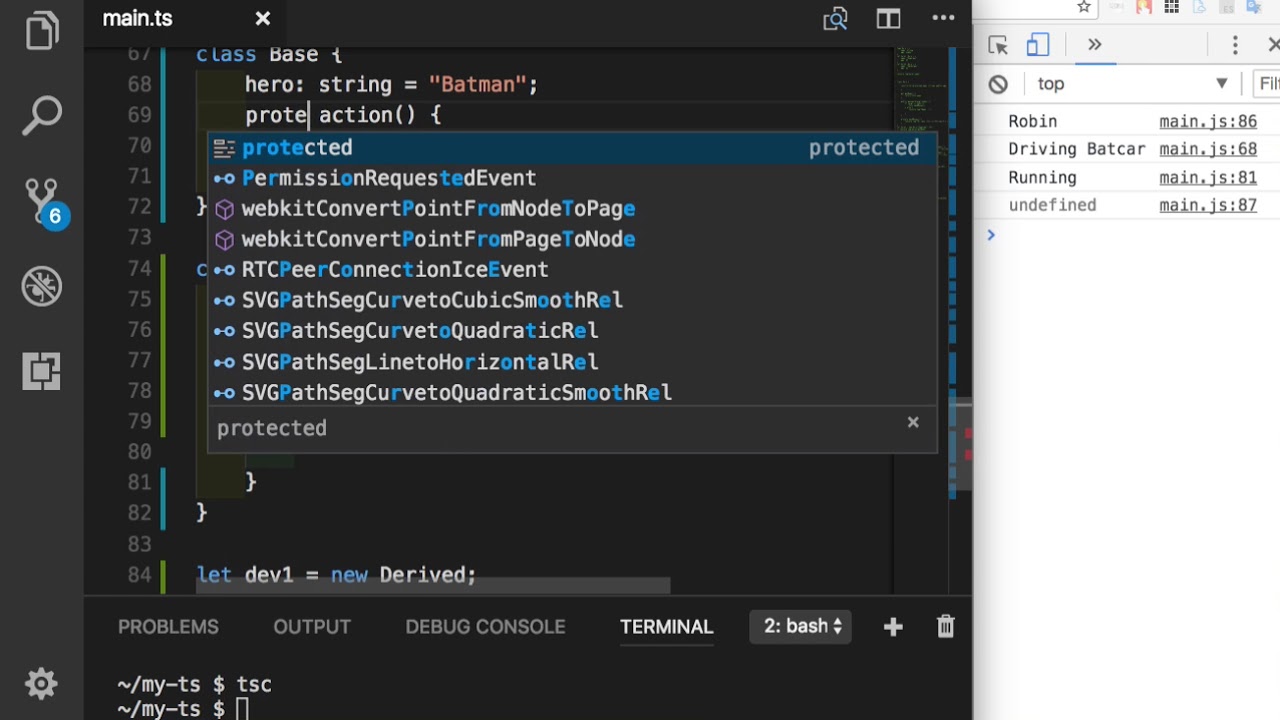Expand more DevTools tabs chevron
Screen dimensions: 1280x720
tap(1094, 45)
